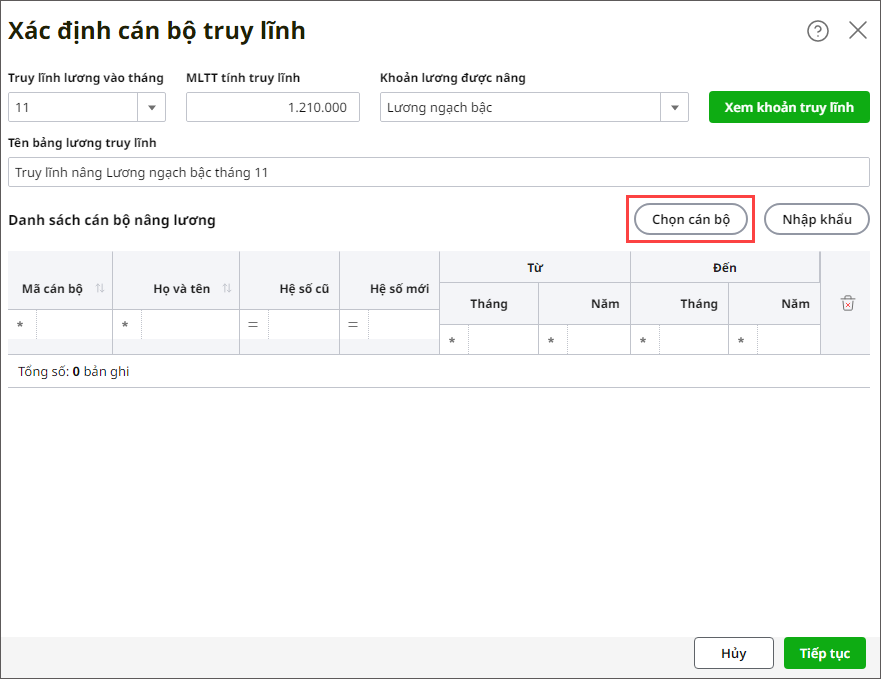The height and width of the screenshot is (679, 881).
Task: Click the MLTT tính truy lĩnh field
Action: tap(273, 107)
